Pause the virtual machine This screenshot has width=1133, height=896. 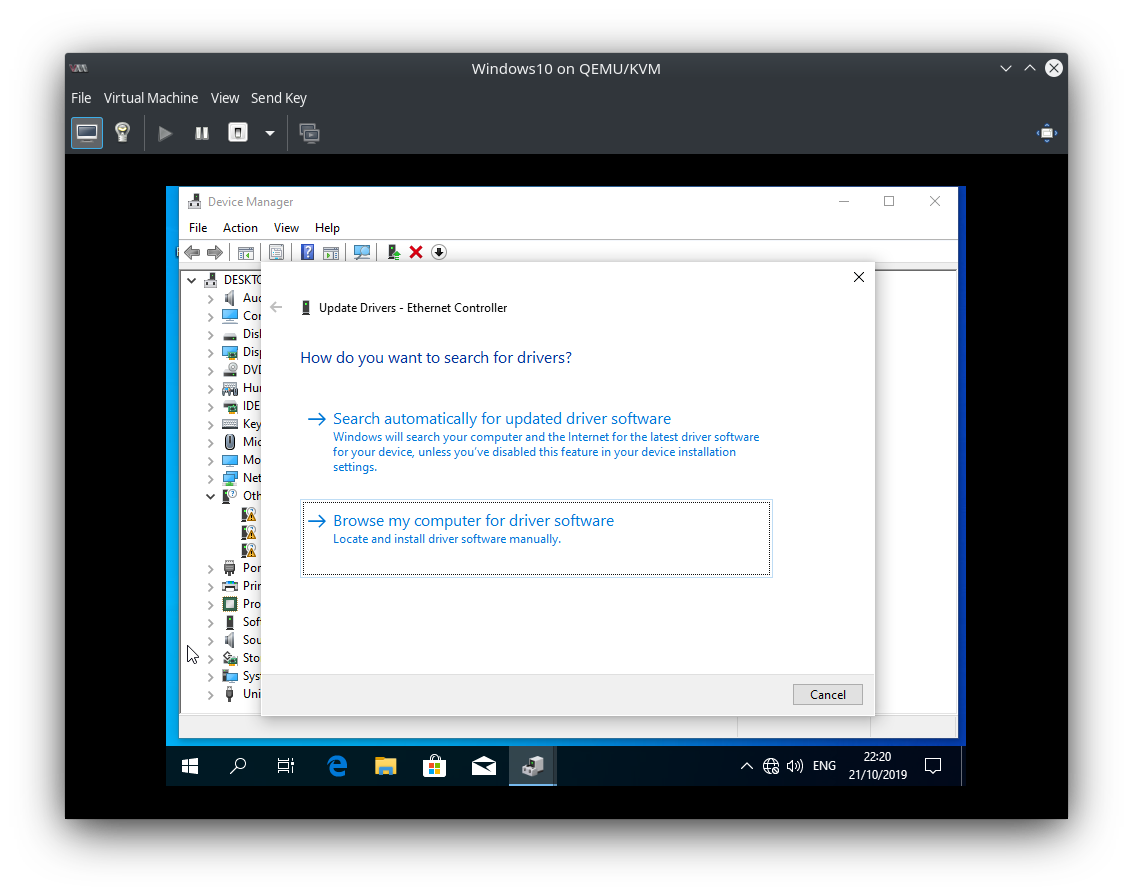tap(202, 133)
